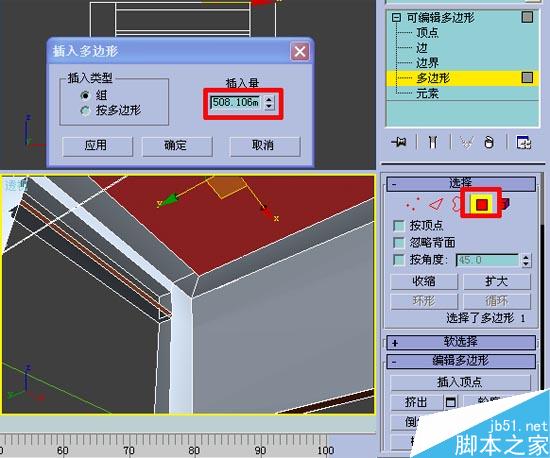Click the 确定 button
The image size is (550, 458).
pos(177,146)
